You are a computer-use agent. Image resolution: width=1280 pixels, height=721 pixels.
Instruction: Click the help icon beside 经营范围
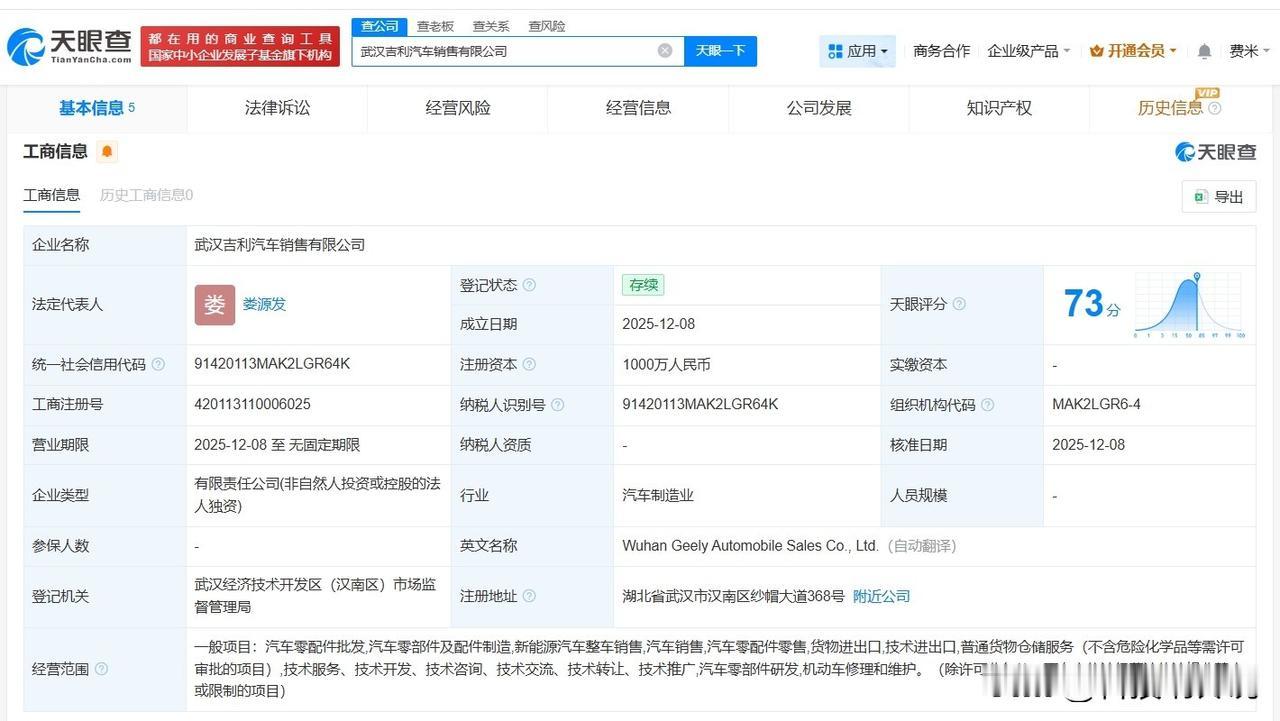[x=100, y=670]
